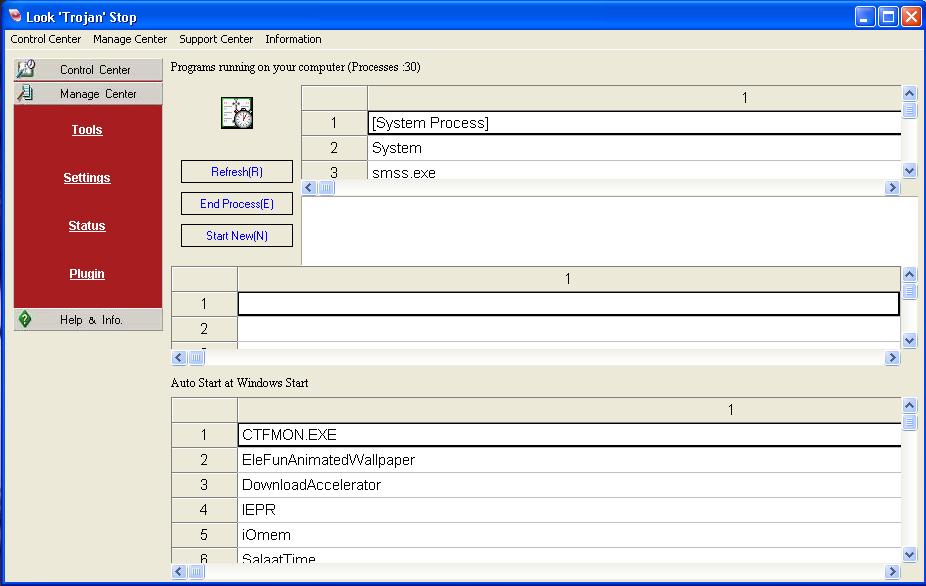Maximize the Look 'Trojan' Stop window

[x=888, y=17]
